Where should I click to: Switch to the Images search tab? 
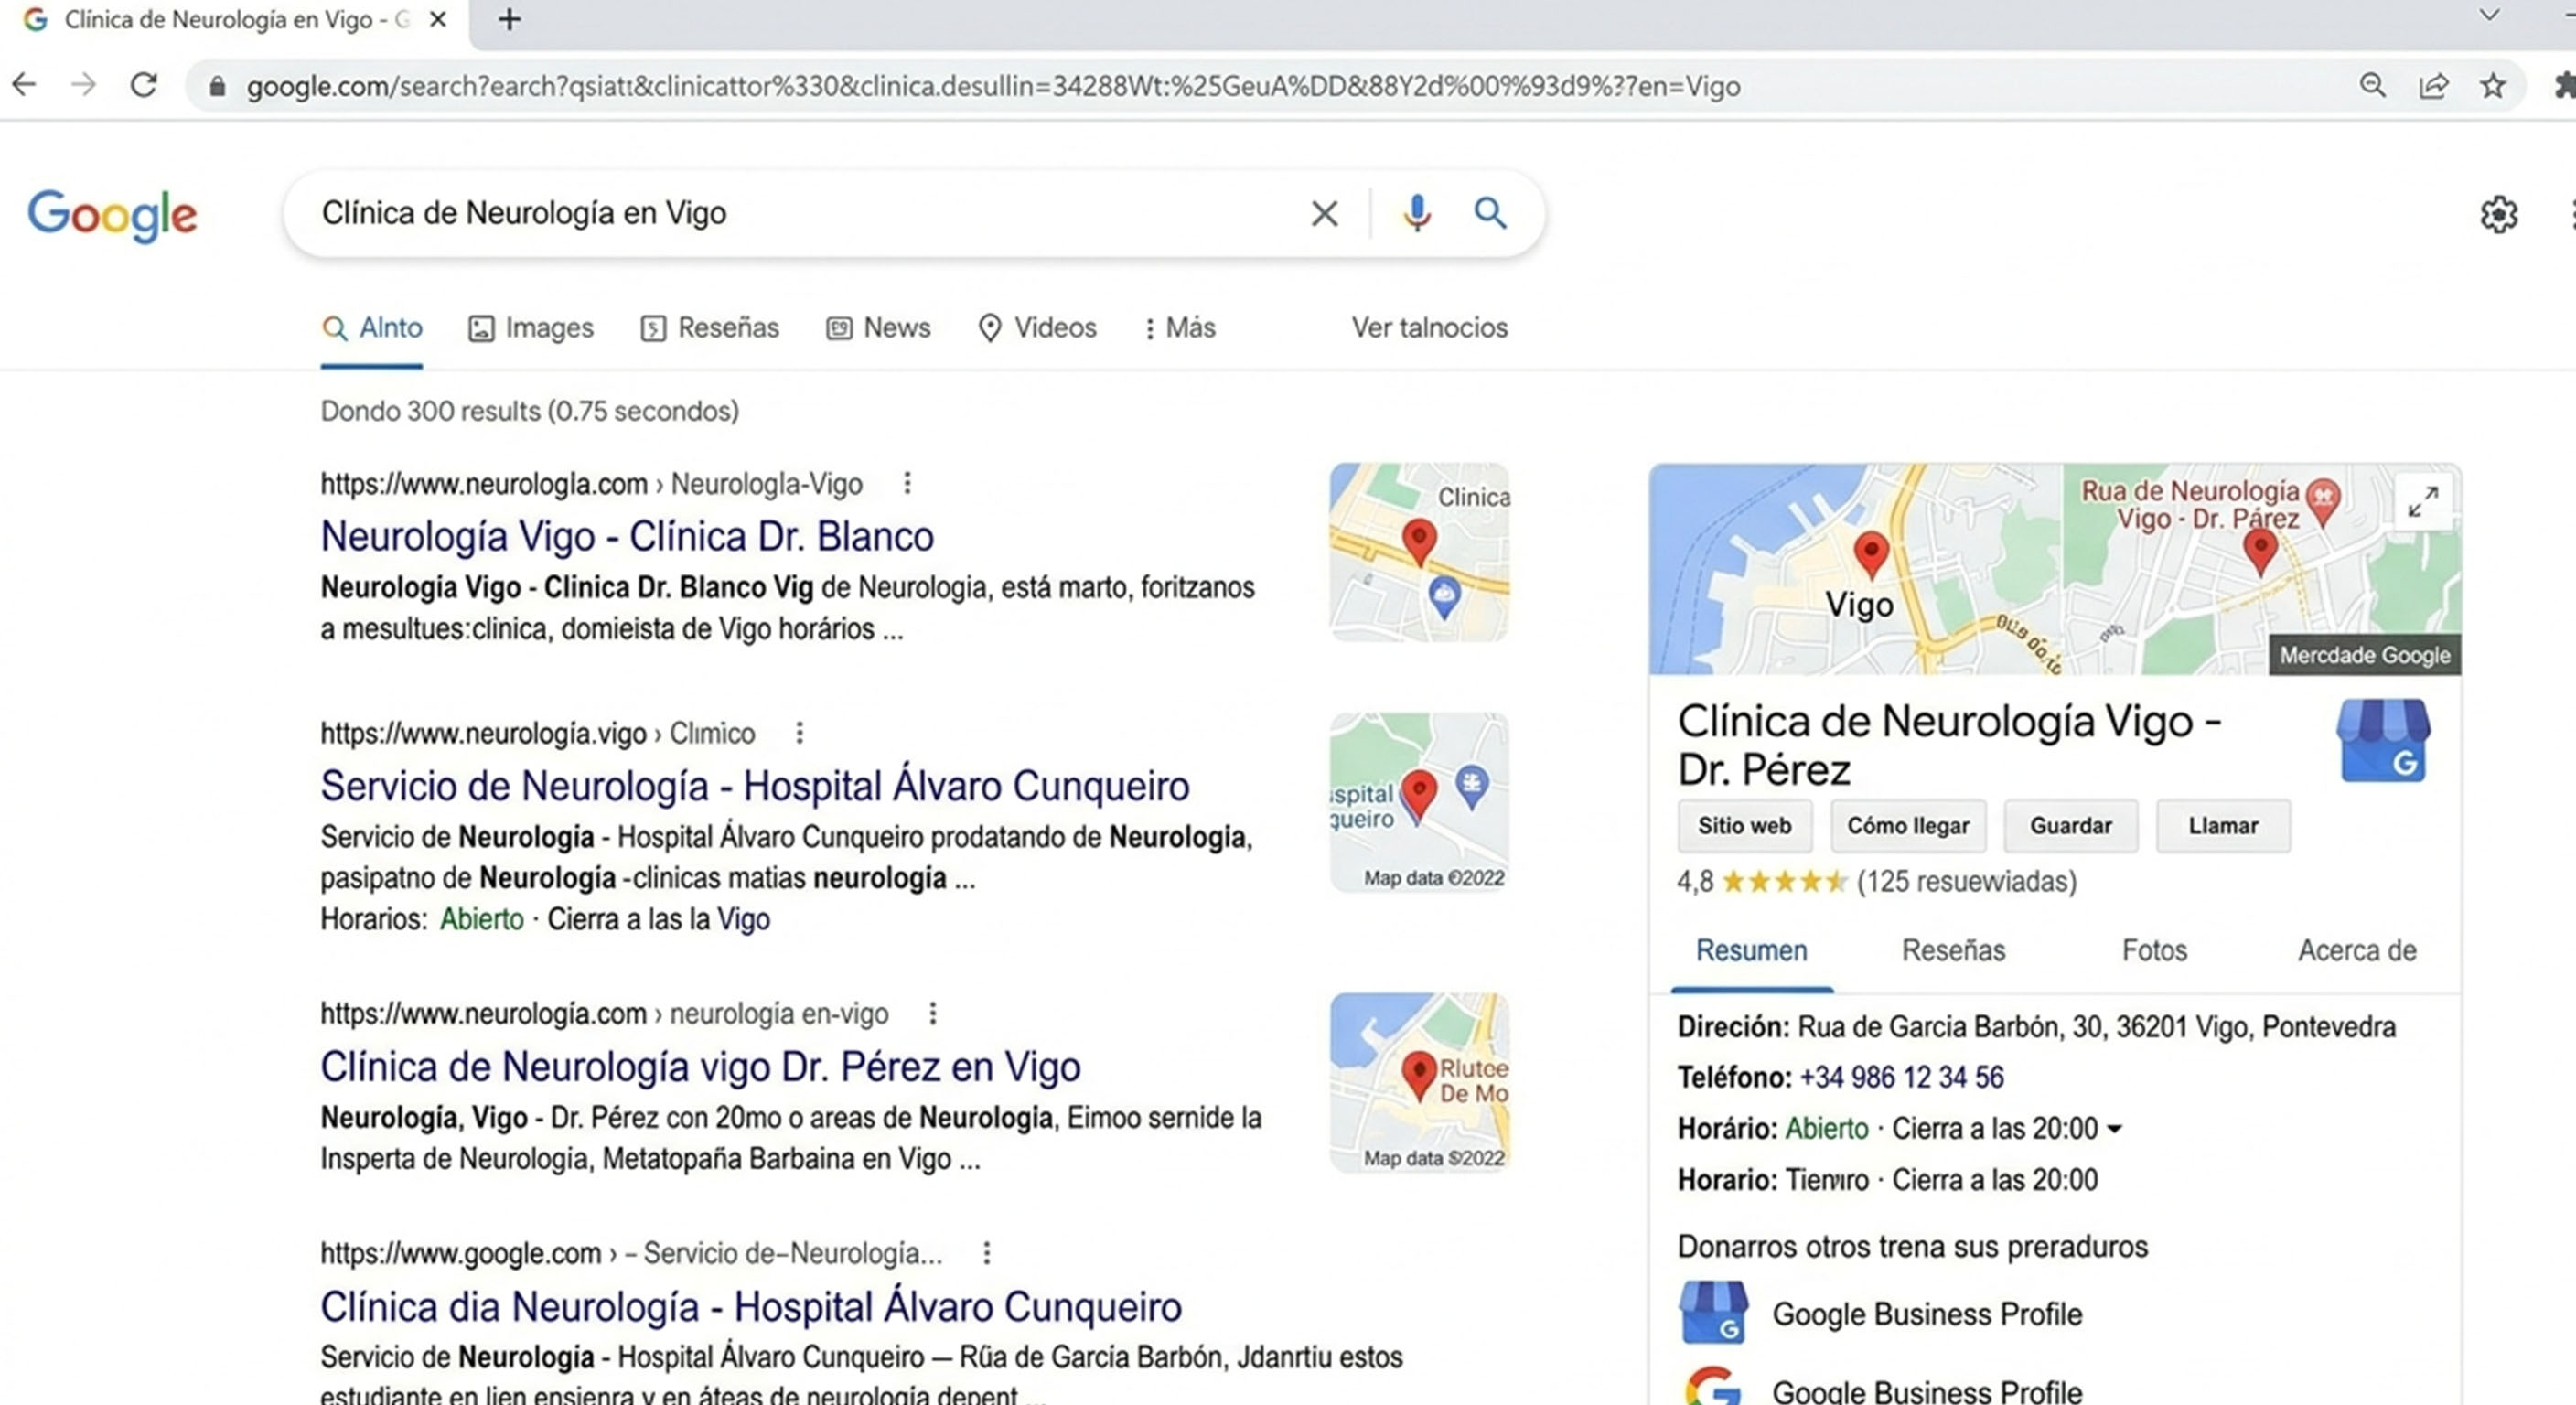coord(531,328)
